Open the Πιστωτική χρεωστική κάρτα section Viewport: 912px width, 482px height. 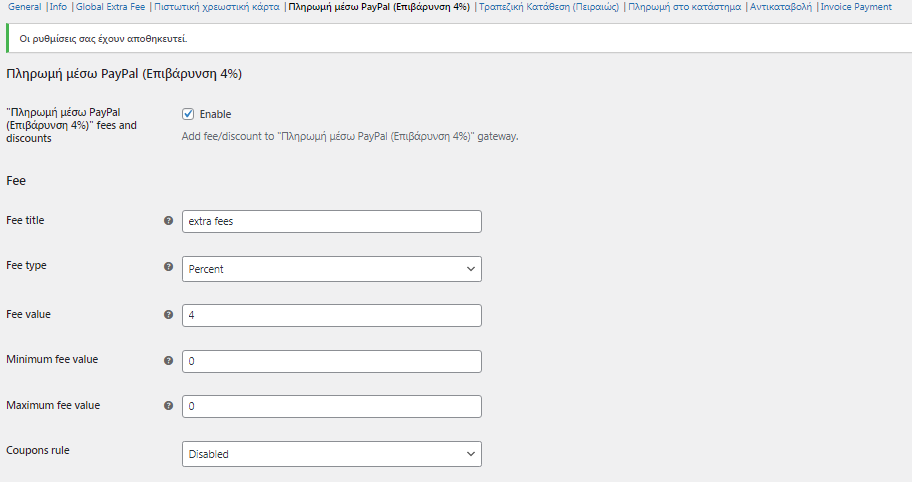(x=216, y=7)
